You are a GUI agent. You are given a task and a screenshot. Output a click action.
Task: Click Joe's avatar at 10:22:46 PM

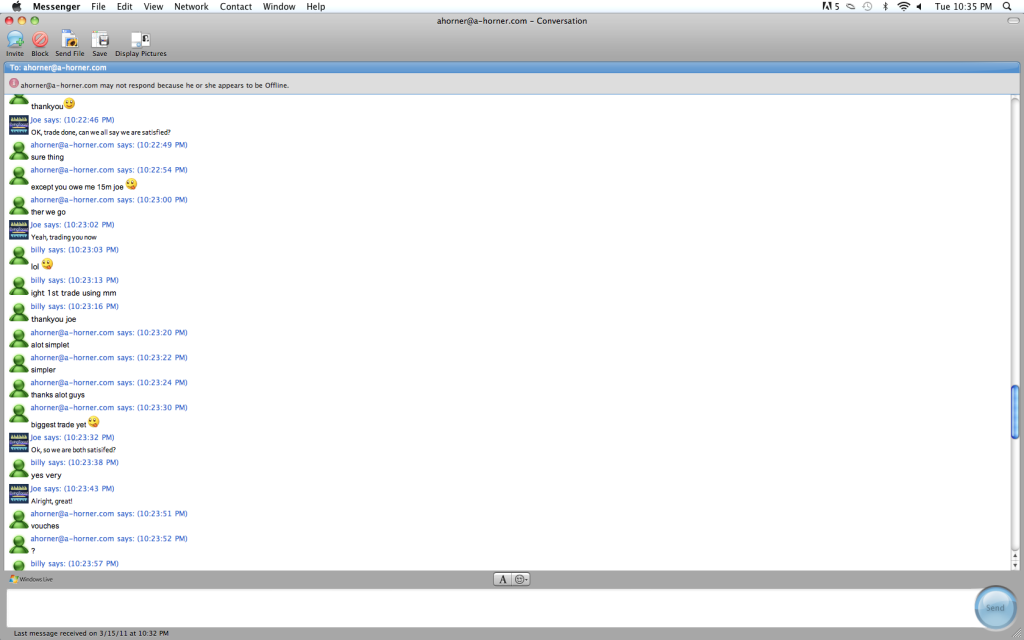[18, 125]
